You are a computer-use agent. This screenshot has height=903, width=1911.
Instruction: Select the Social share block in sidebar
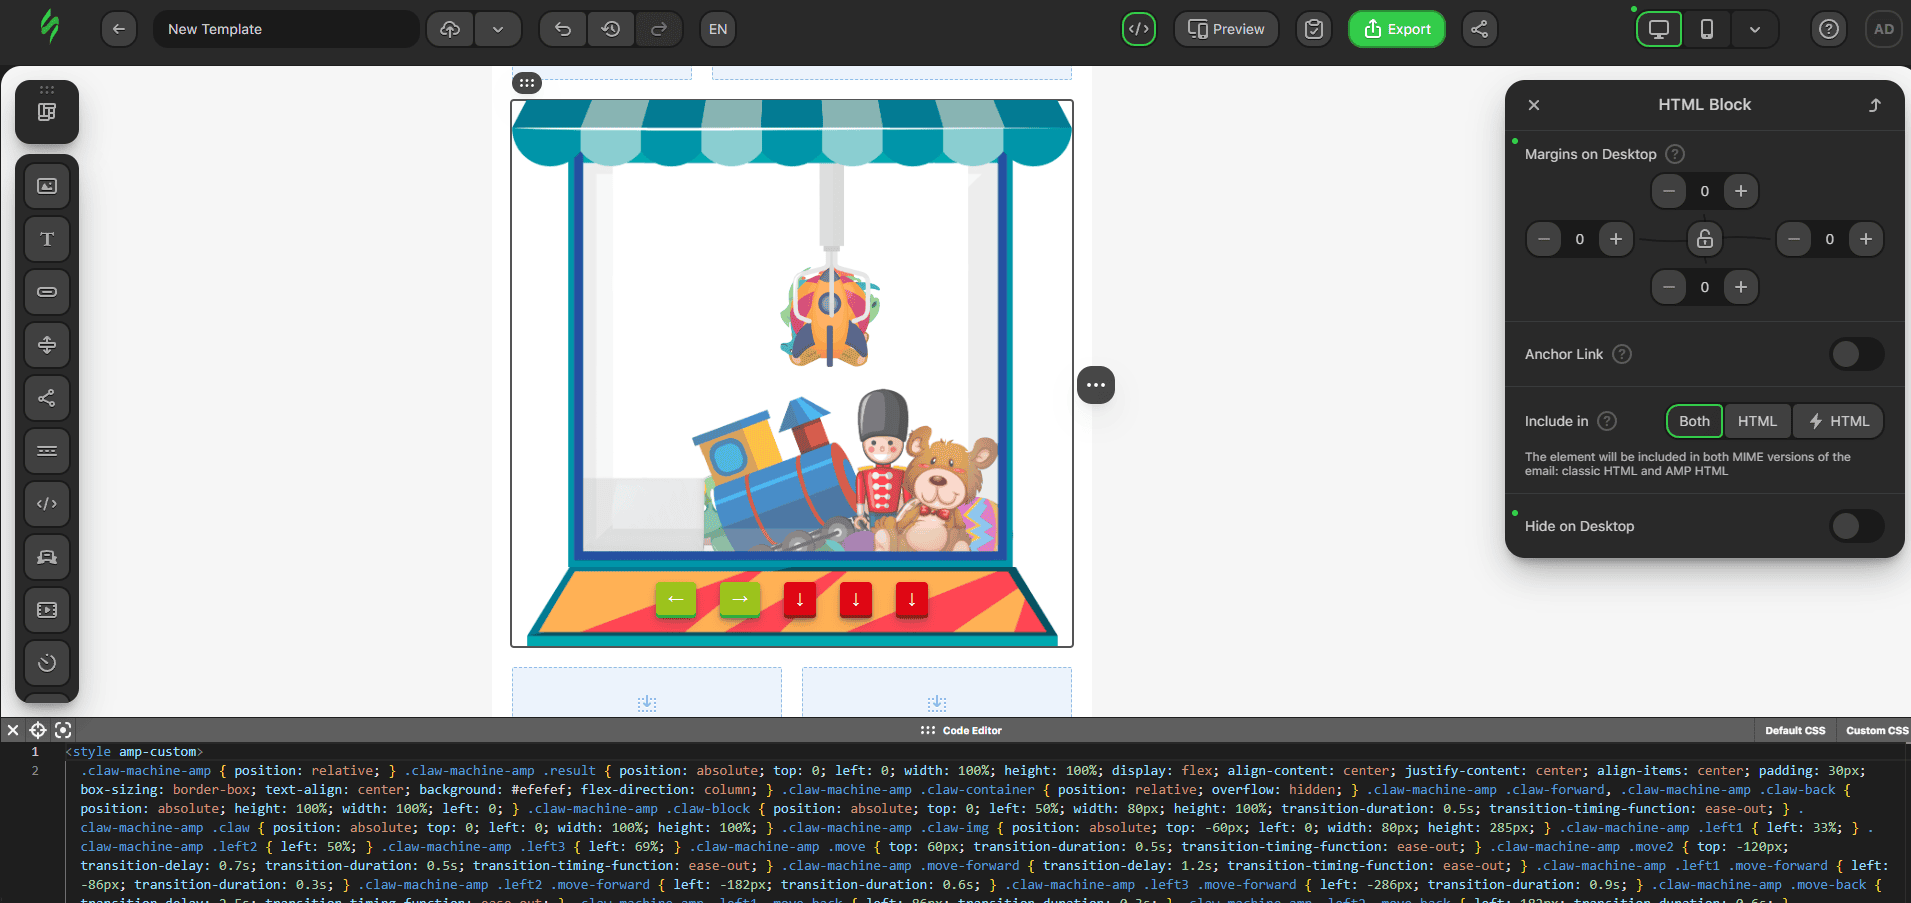tap(47, 398)
